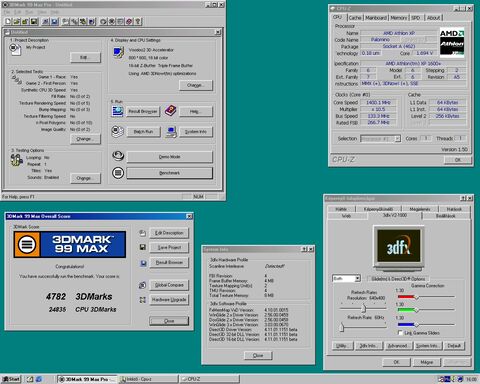Viewport: 480px width, 384px height.
Task: Click the Selected Tests 3D icon
Action: click(16, 80)
